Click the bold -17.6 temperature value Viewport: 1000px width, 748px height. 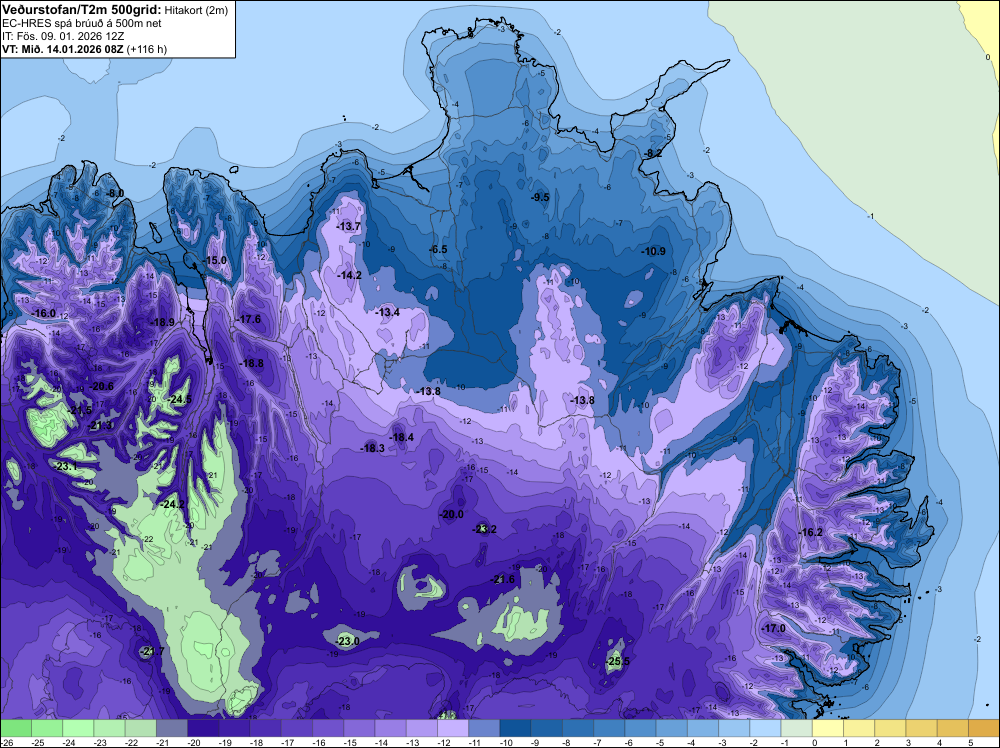pos(249,319)
